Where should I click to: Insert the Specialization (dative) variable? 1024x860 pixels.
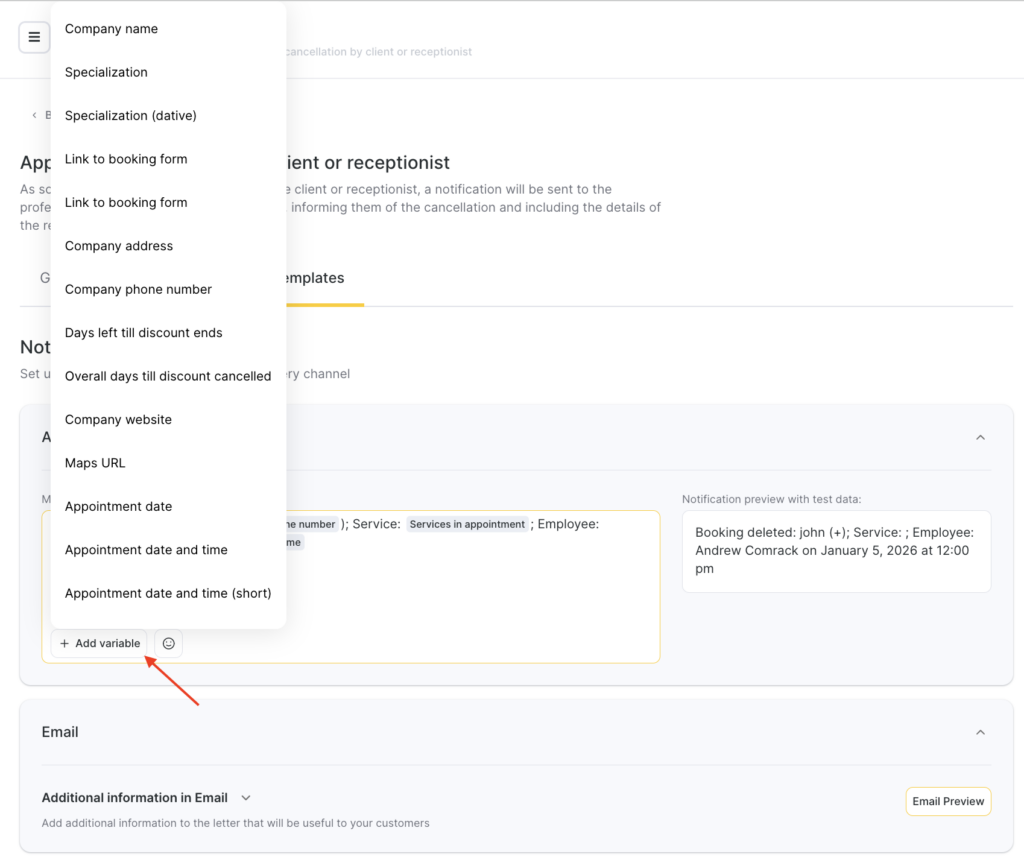coord(131,116)
